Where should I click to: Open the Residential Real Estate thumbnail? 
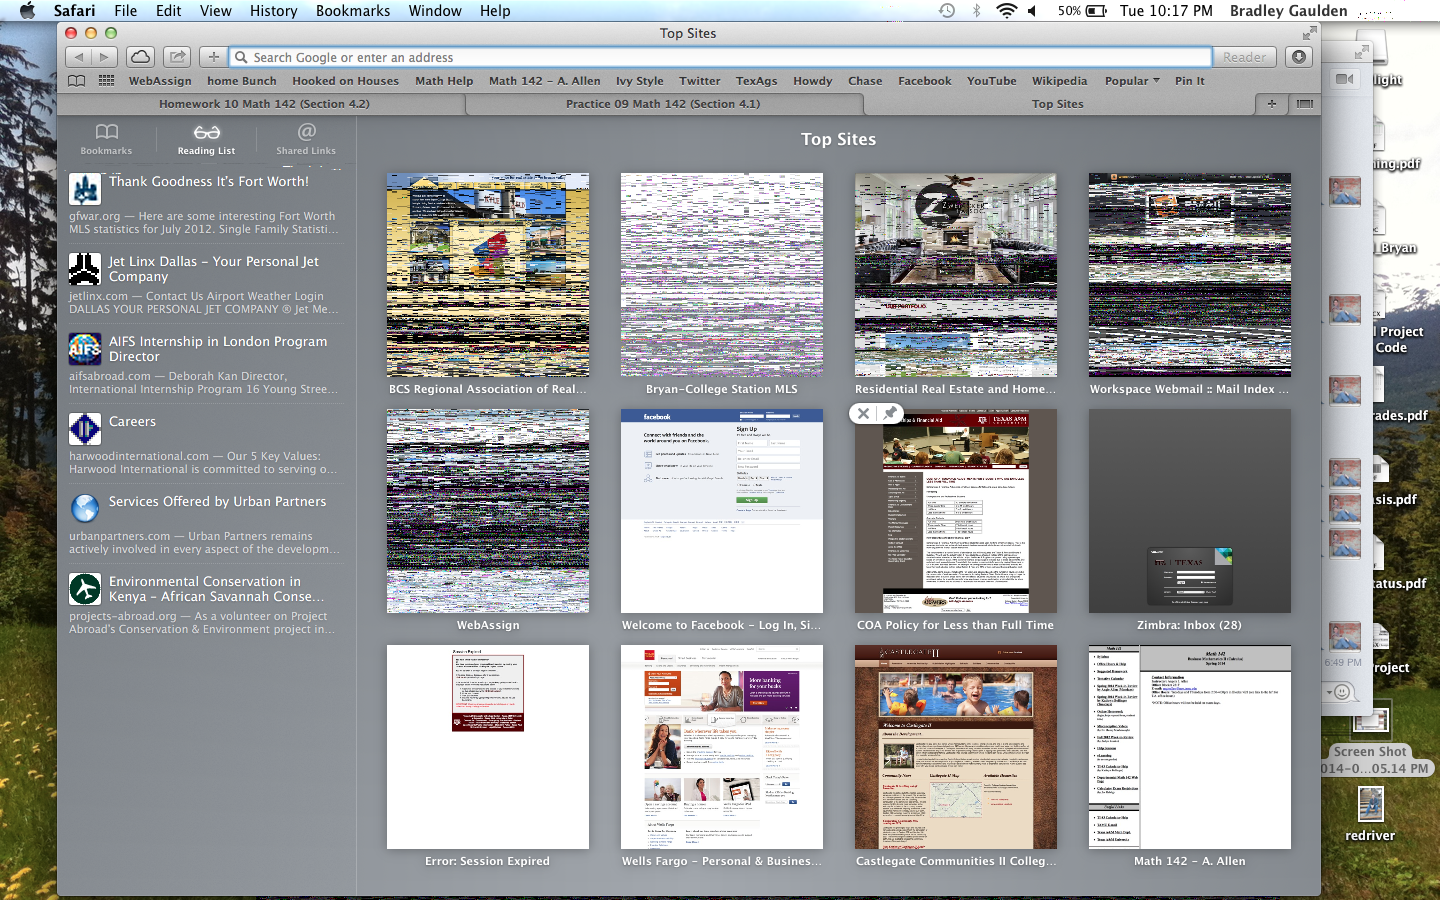click(956, 275)
